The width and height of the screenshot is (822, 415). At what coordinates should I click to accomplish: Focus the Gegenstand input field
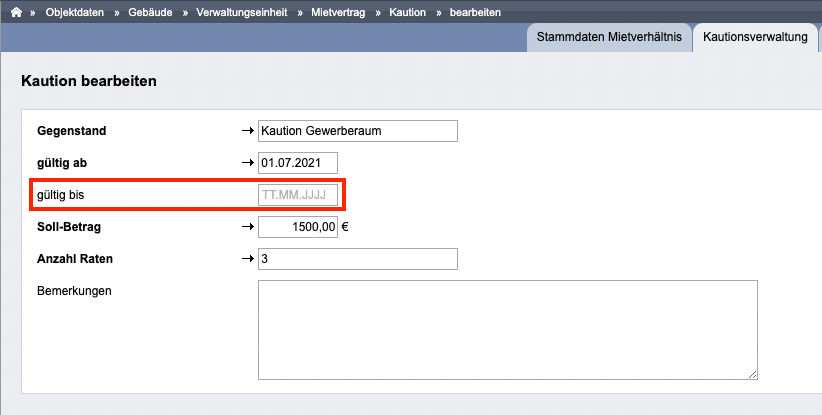point(358,131)
